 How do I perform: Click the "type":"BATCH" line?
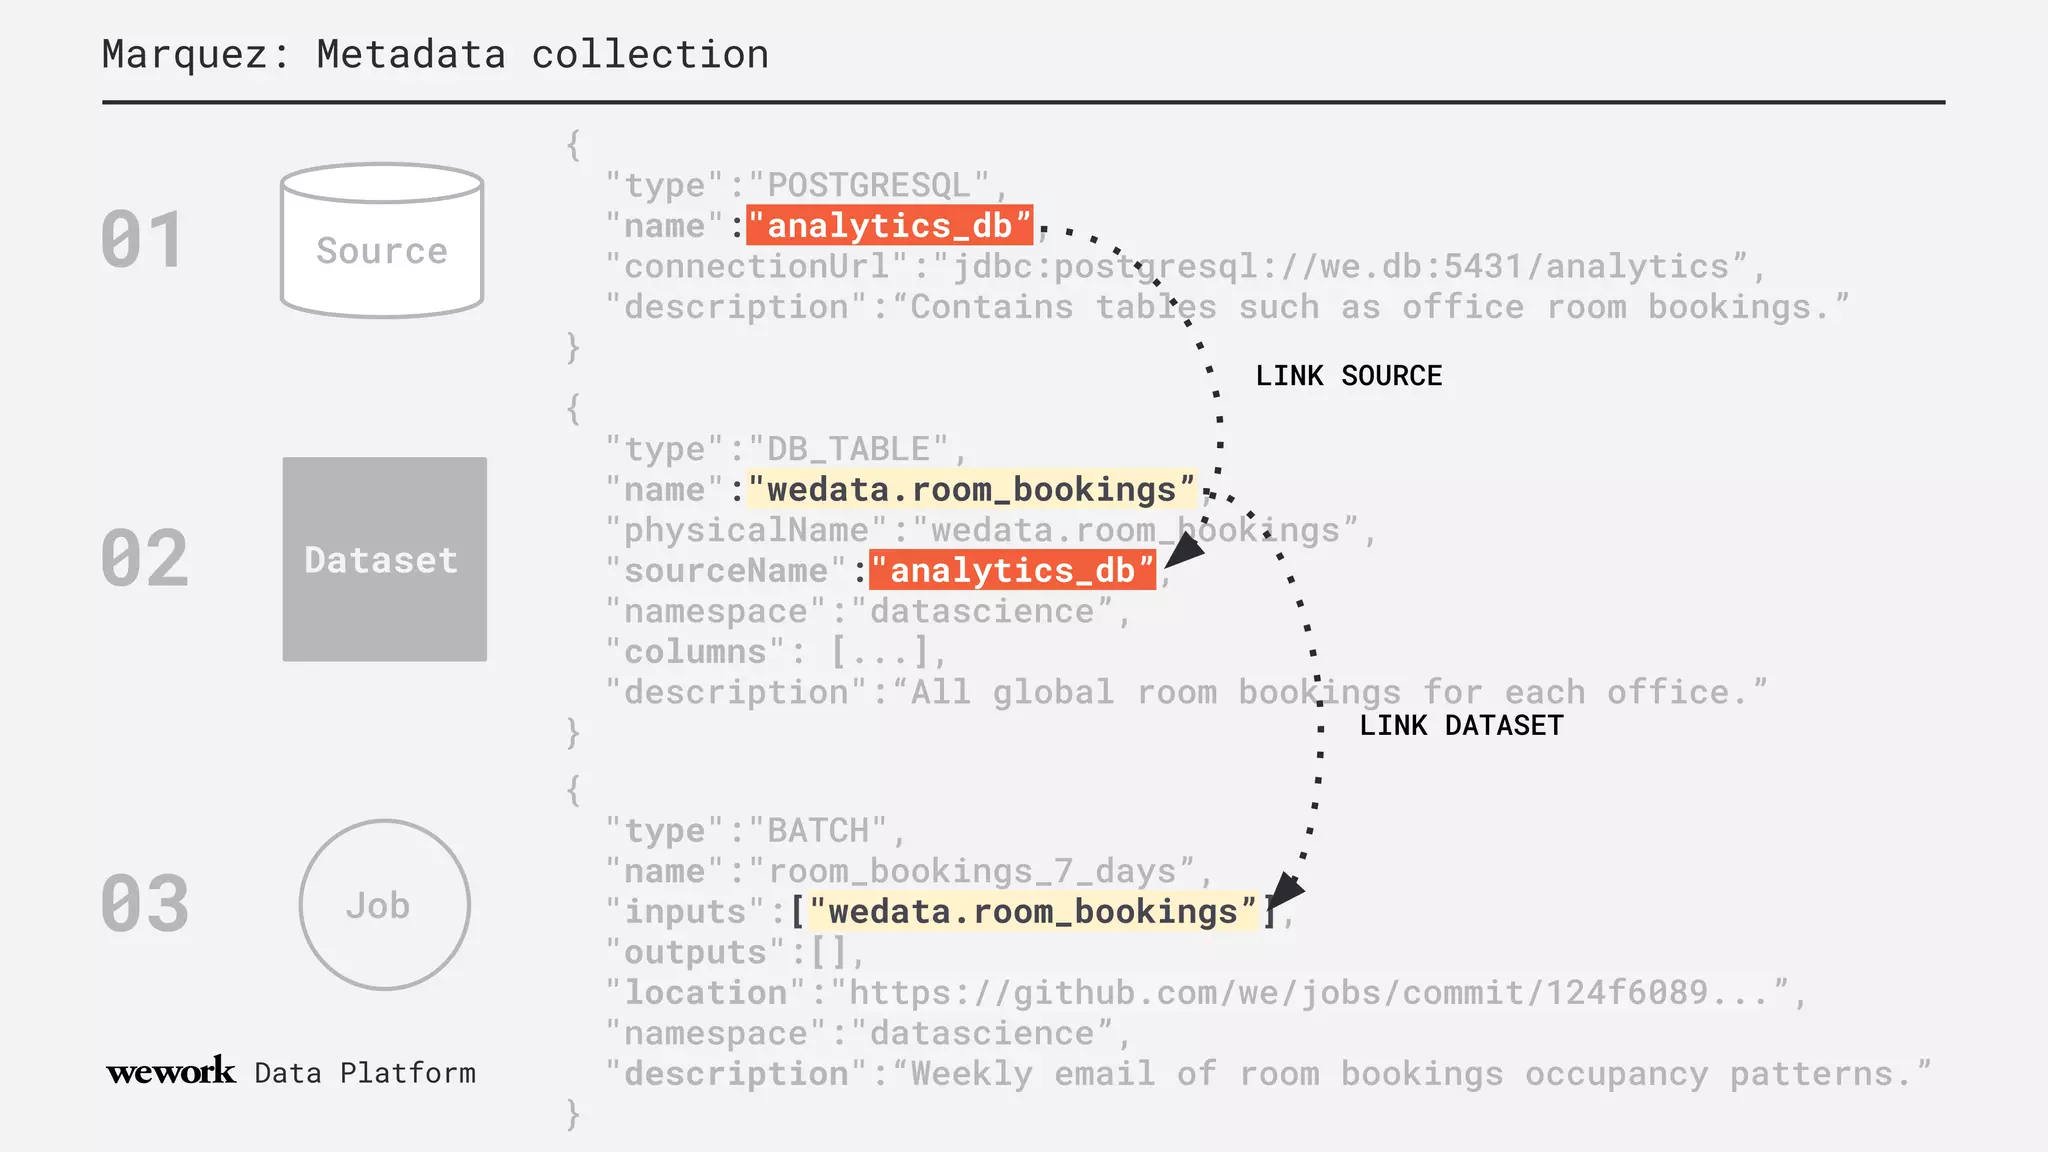[x=755, y=830]
